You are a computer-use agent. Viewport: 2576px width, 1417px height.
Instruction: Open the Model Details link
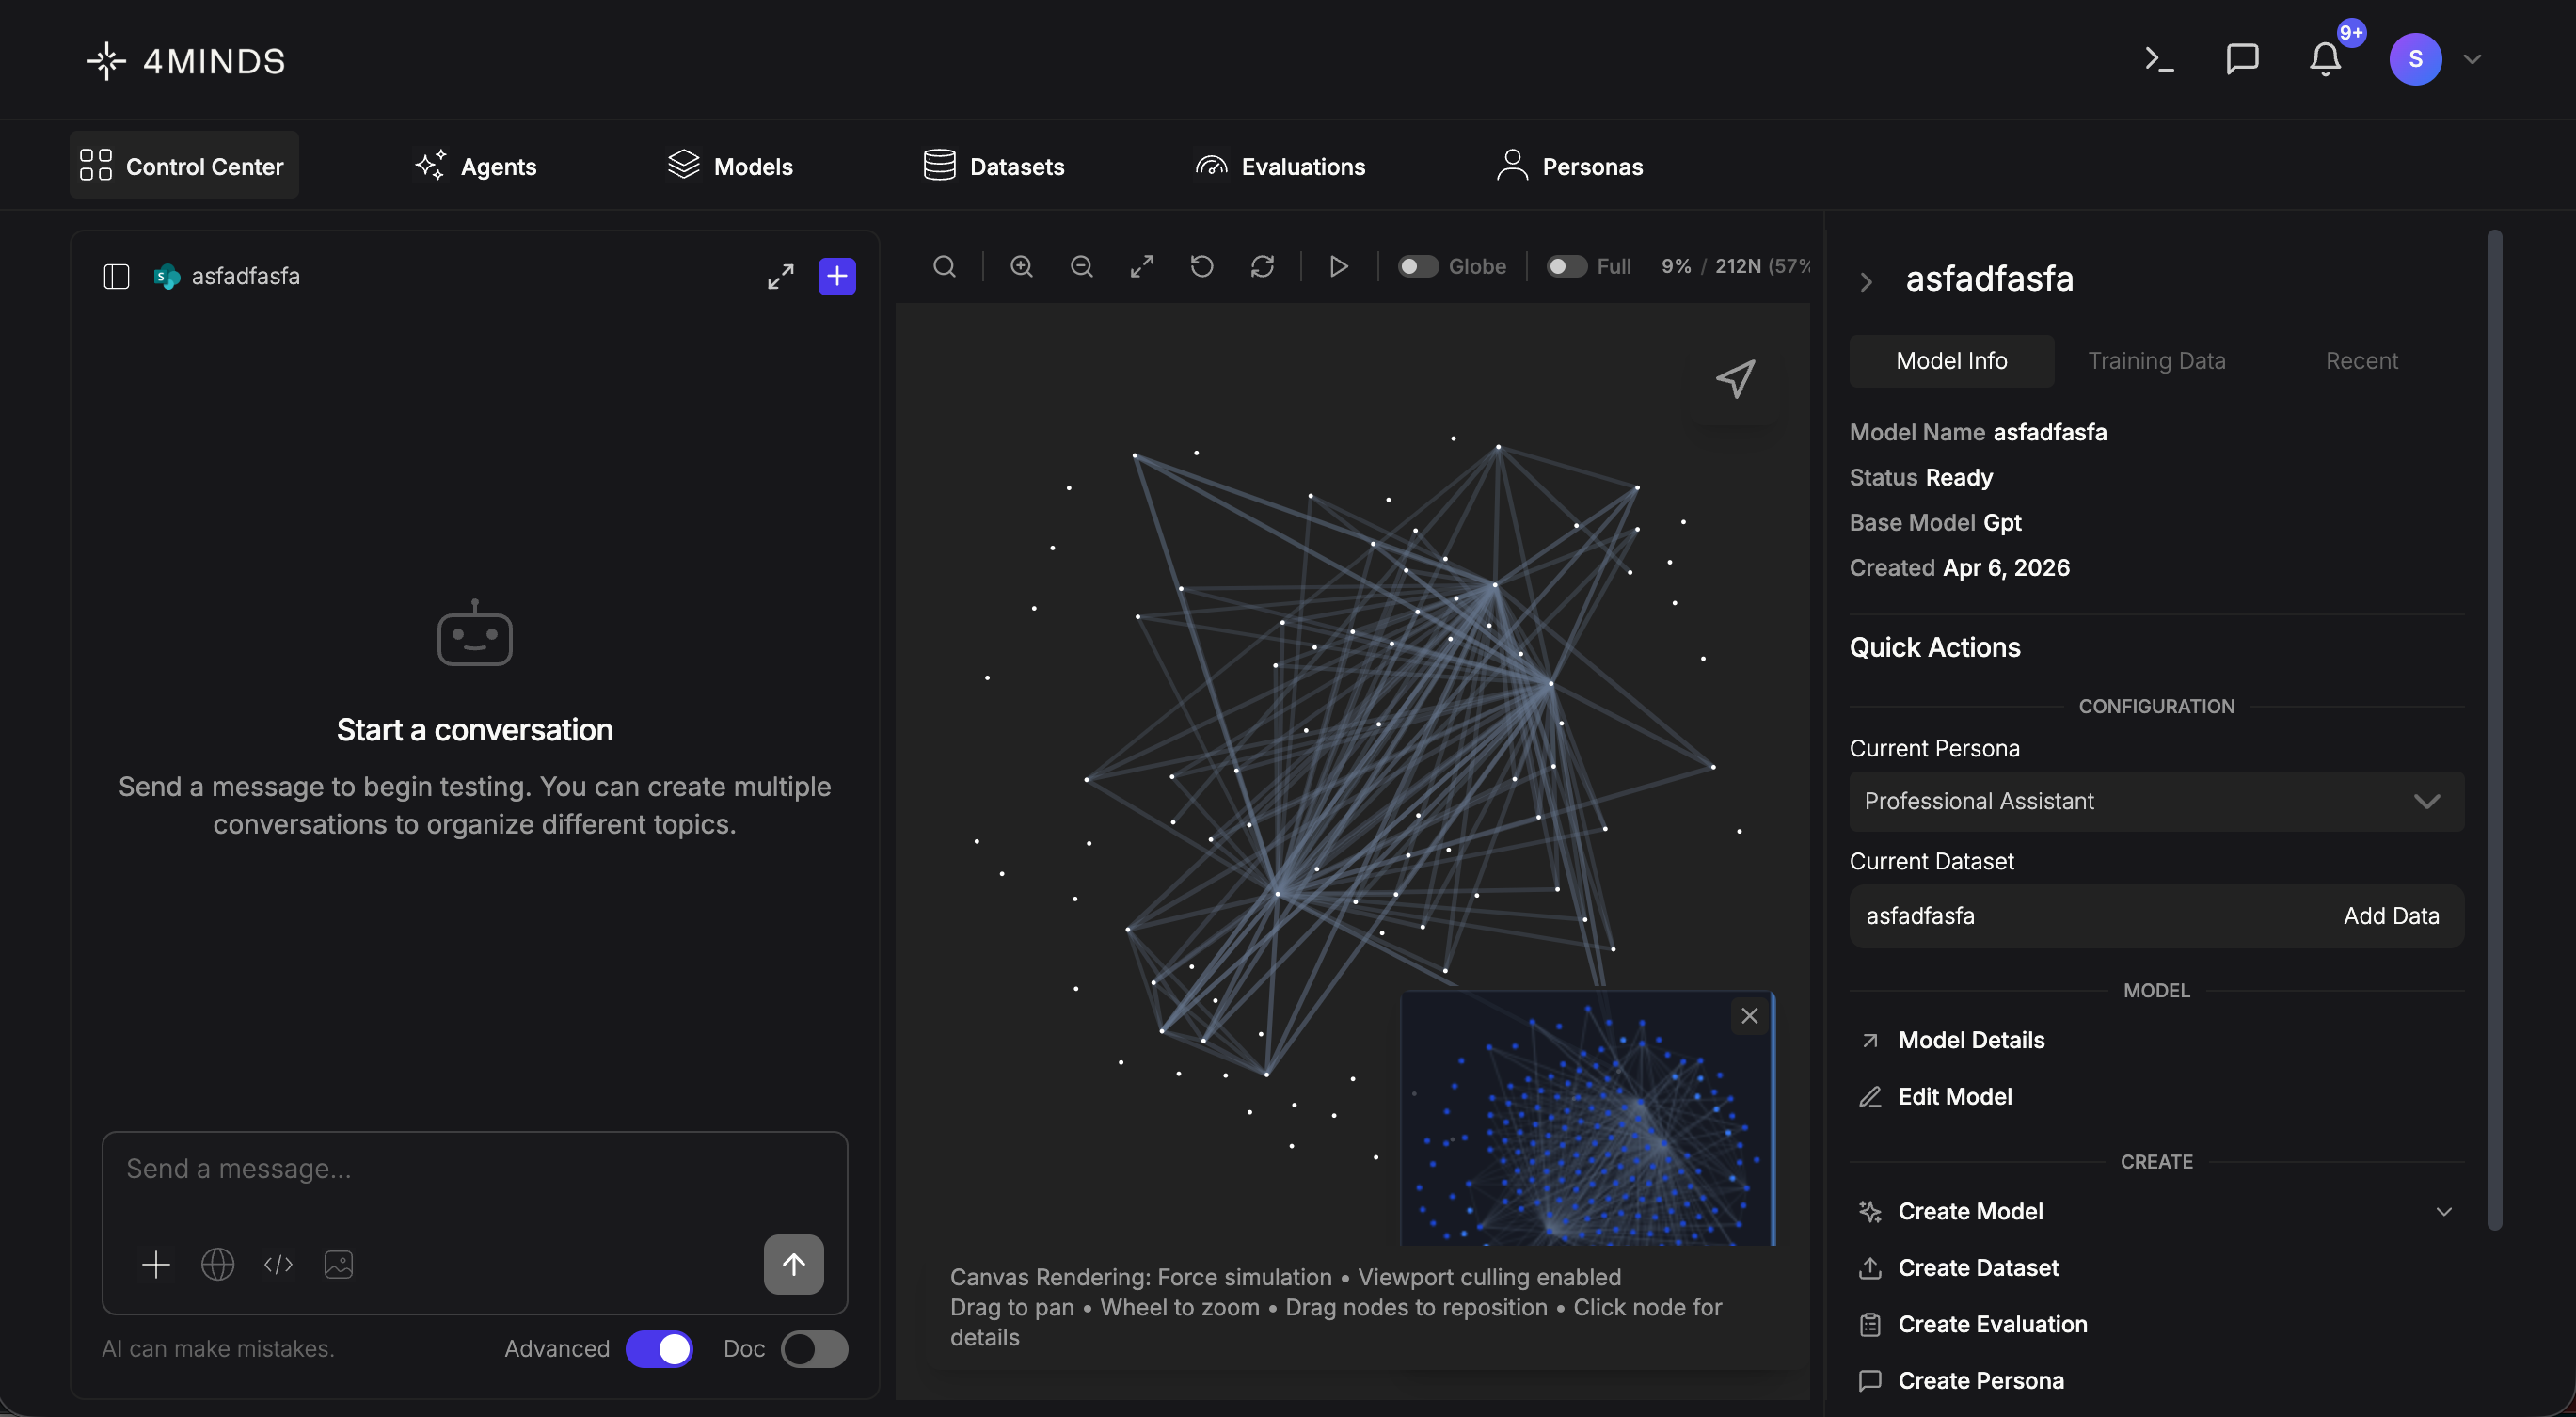point(1971,1040)
